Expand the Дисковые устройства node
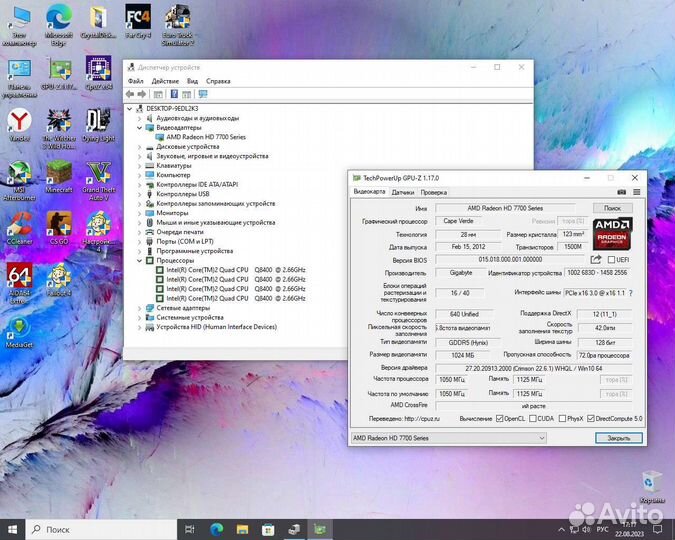 pyautogui.click(x=139, y=147)
